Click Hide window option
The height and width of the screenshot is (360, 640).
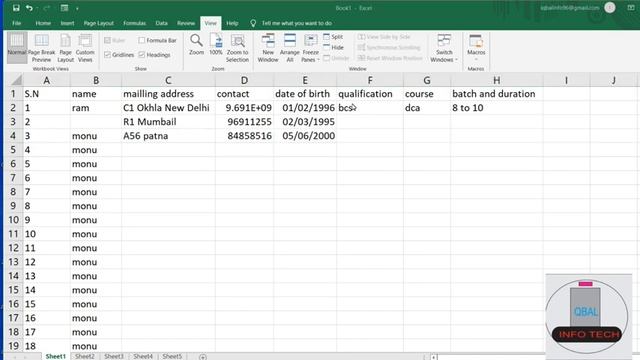pos(333,47)
